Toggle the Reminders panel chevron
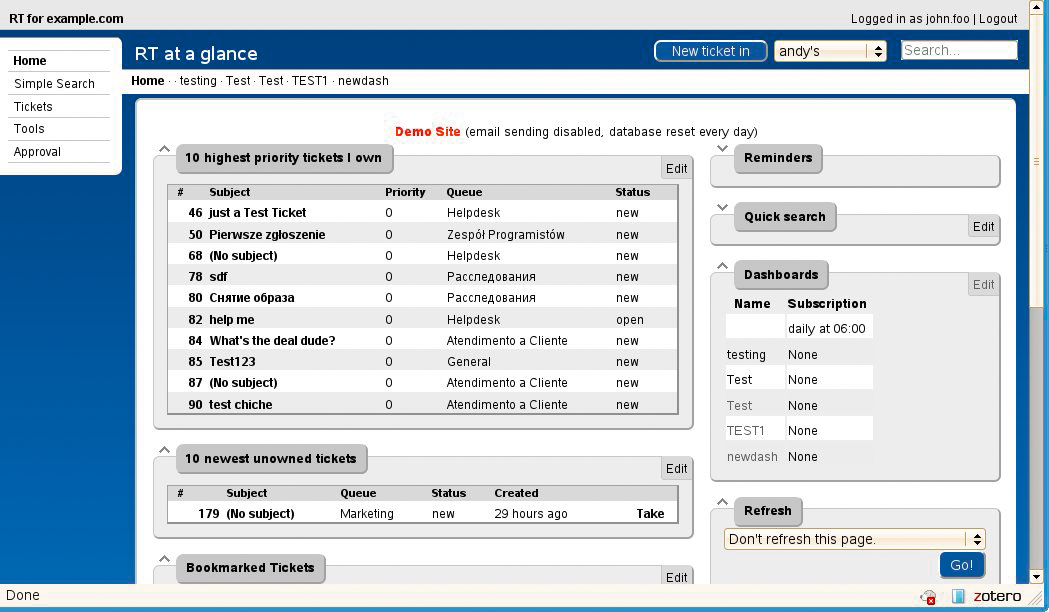 tap(723, 150)
